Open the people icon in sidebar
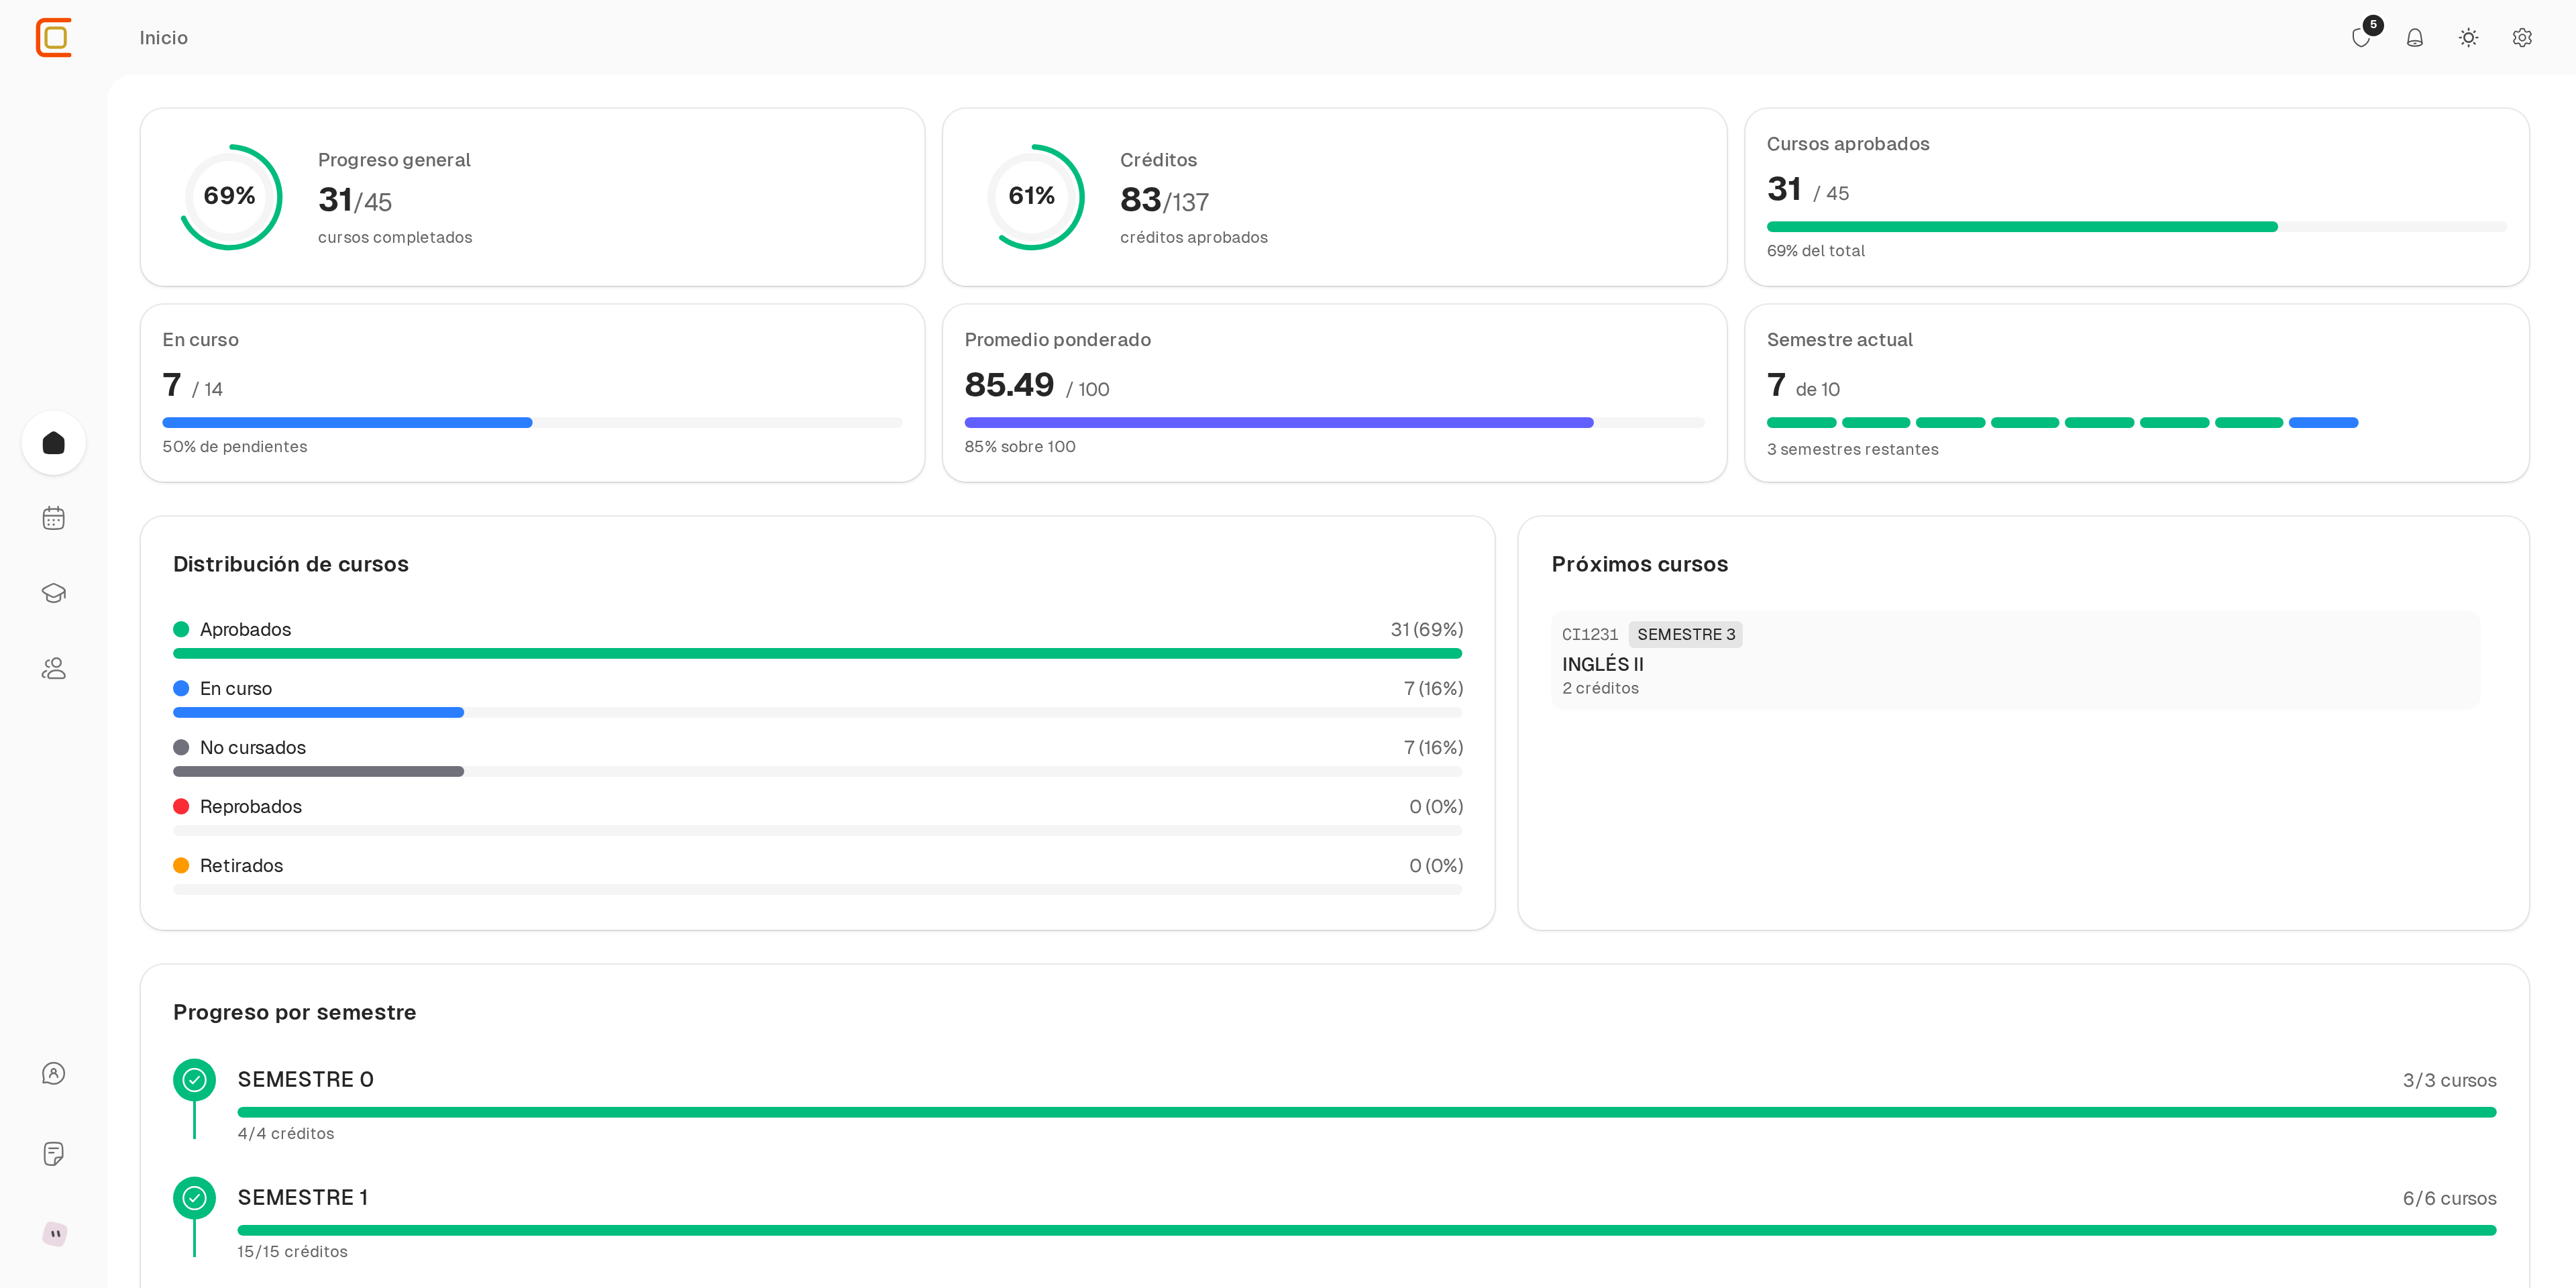The image size is (2576, 1288). [54, 668]
